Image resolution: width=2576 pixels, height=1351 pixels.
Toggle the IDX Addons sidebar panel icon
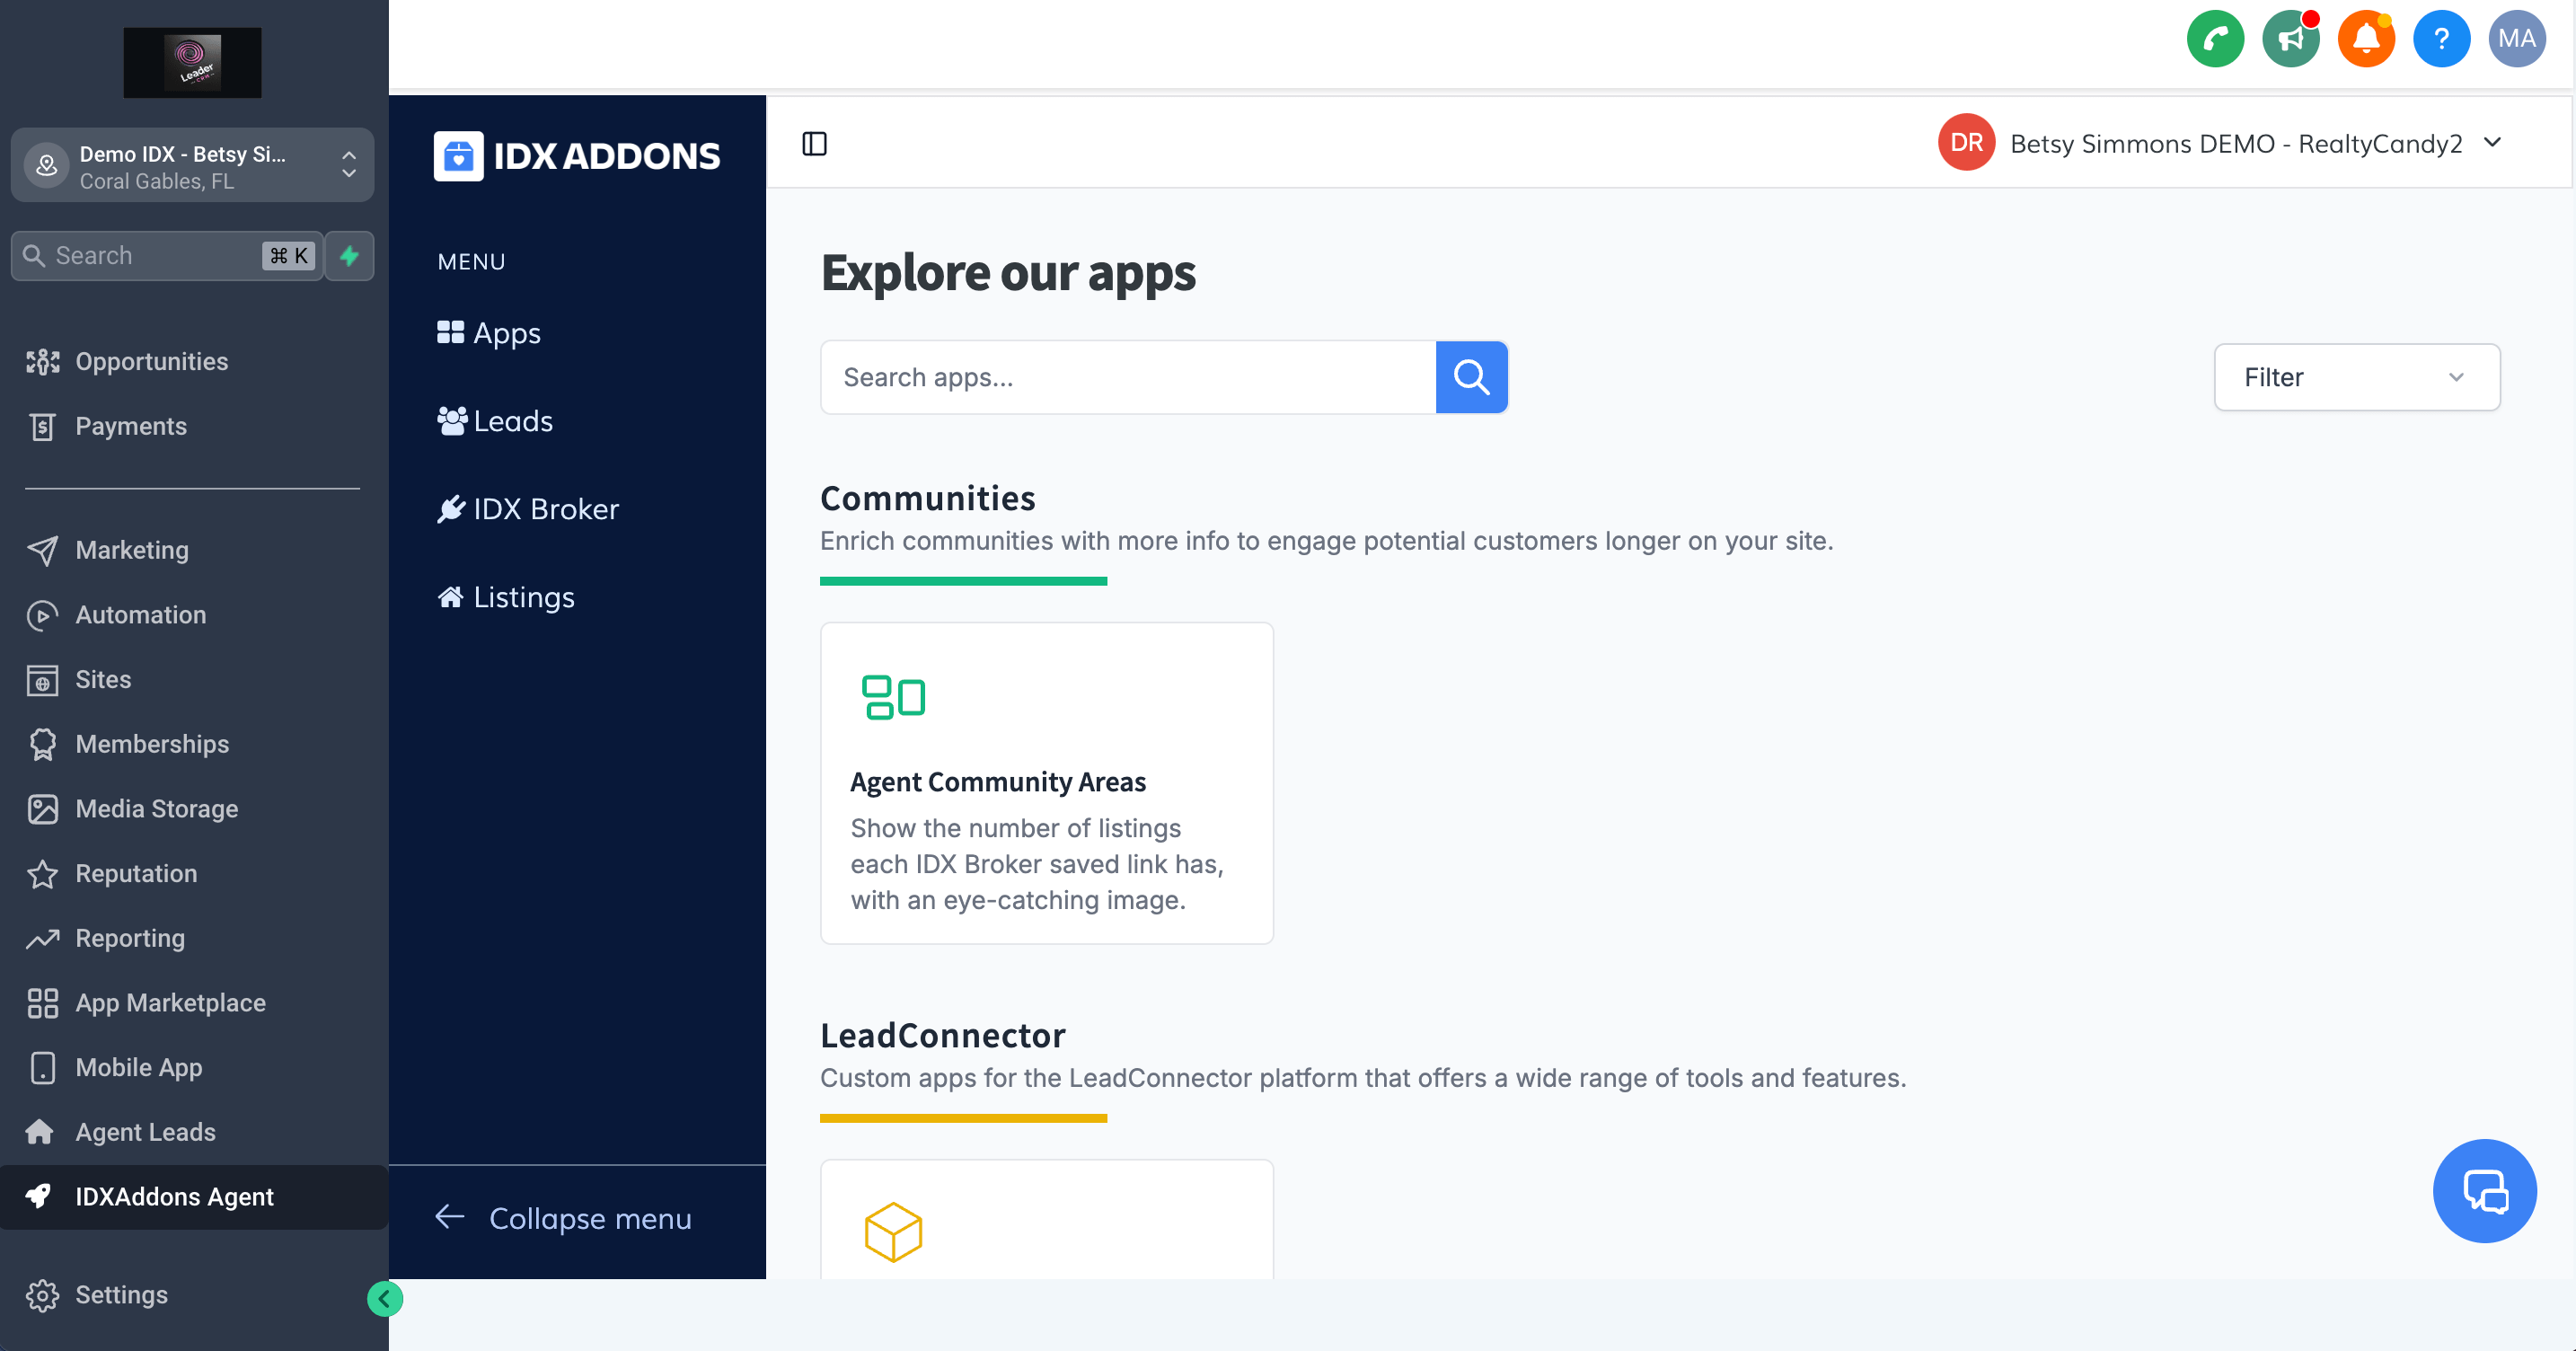(x=815, y=144)
